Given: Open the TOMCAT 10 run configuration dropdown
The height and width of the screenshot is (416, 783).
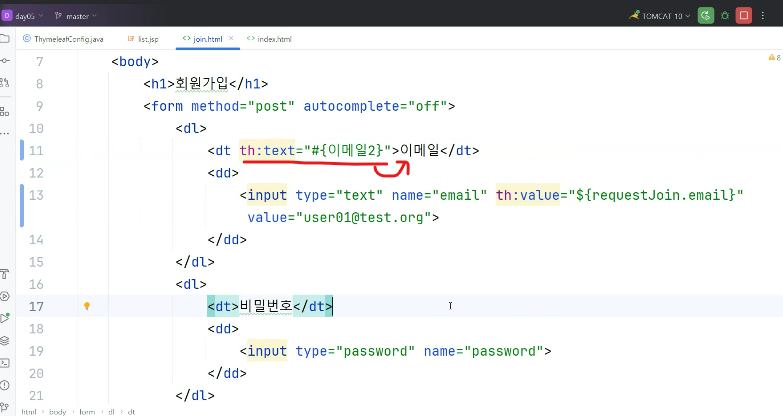Looking at the screenshot, I should pos(660,16).
